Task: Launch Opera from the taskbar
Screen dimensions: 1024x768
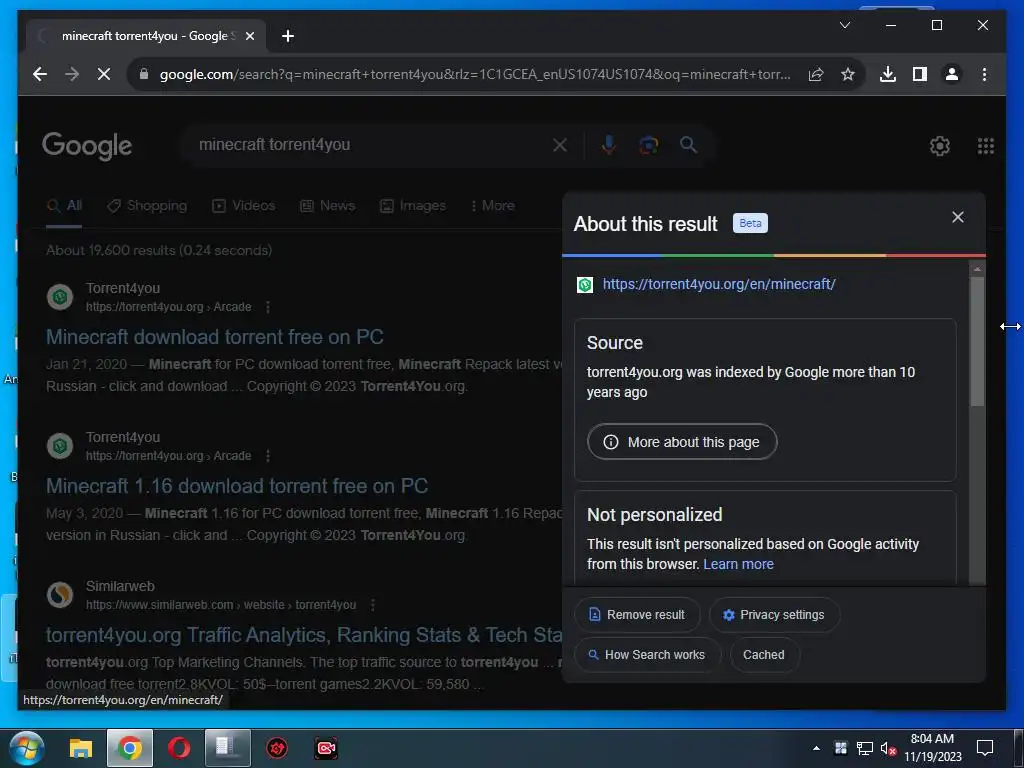Action: click(179, 748)
